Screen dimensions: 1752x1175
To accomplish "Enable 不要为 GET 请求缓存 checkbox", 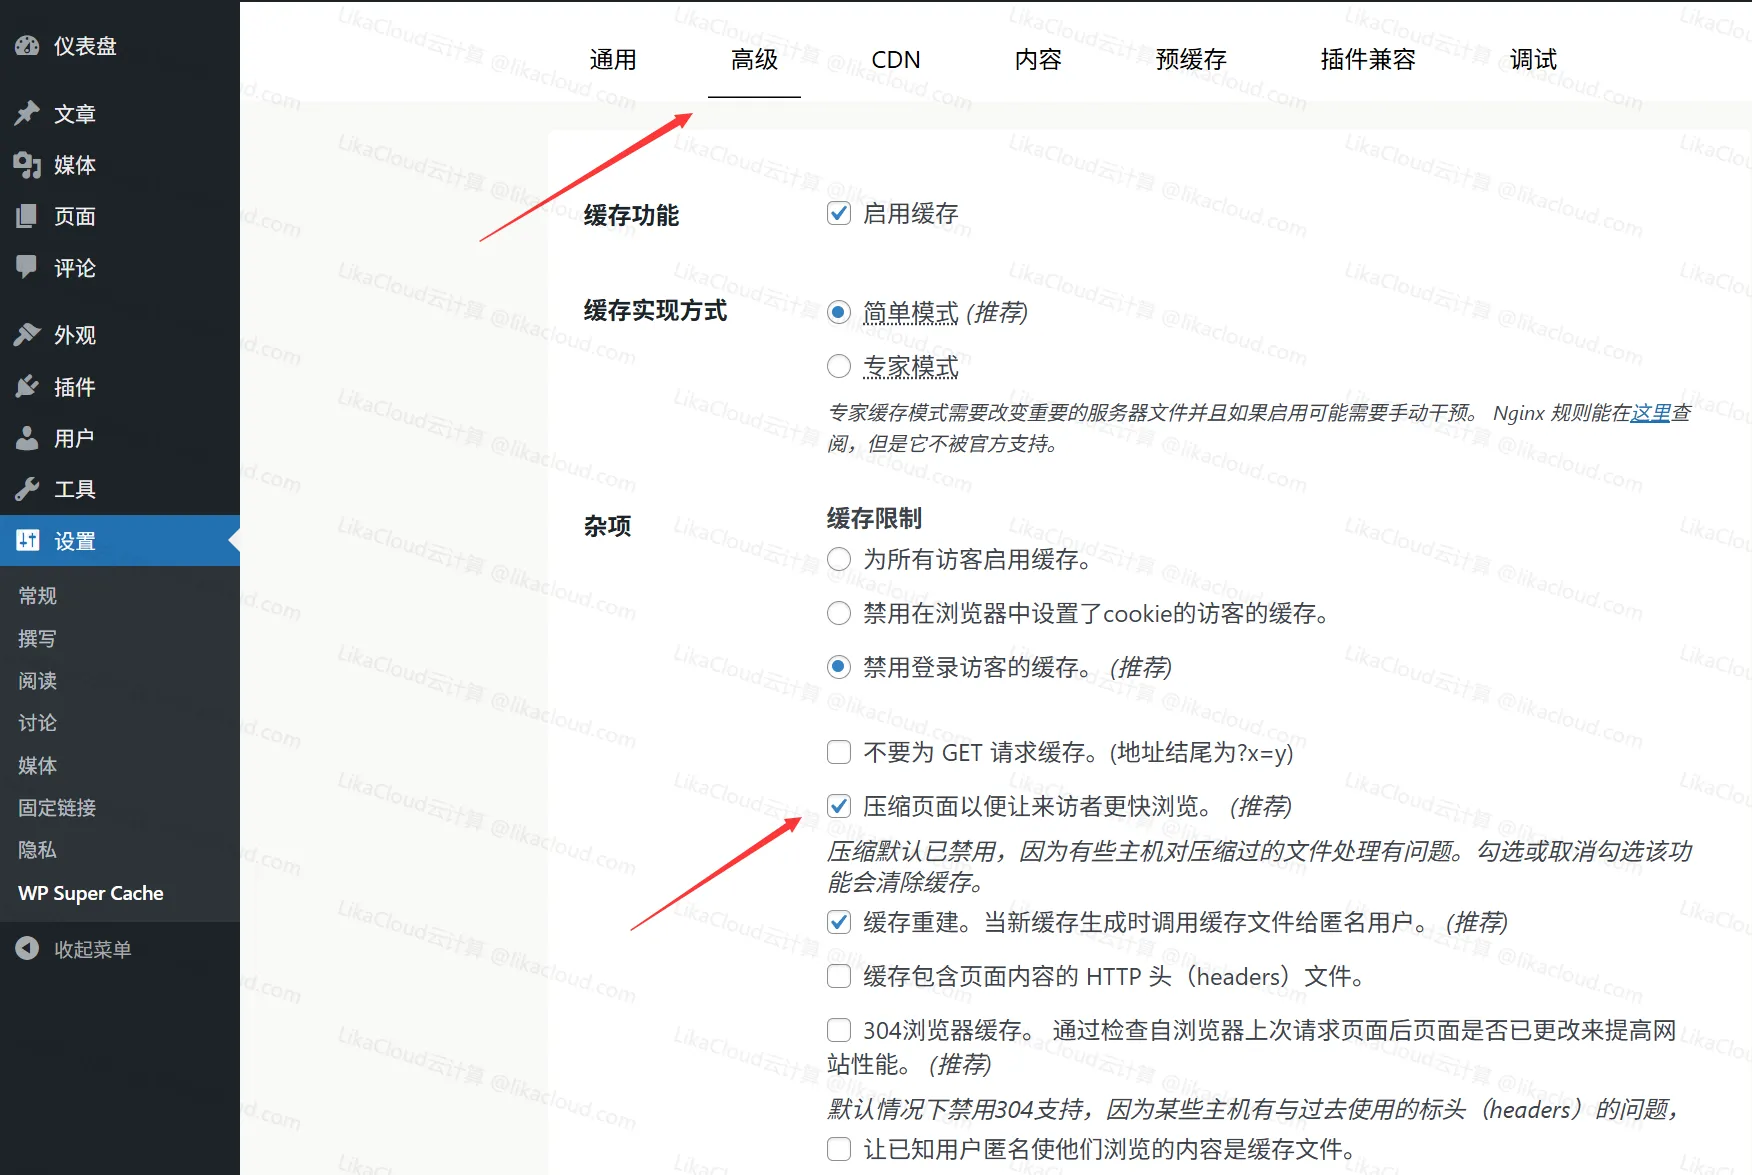I will [x=838, y=752].
